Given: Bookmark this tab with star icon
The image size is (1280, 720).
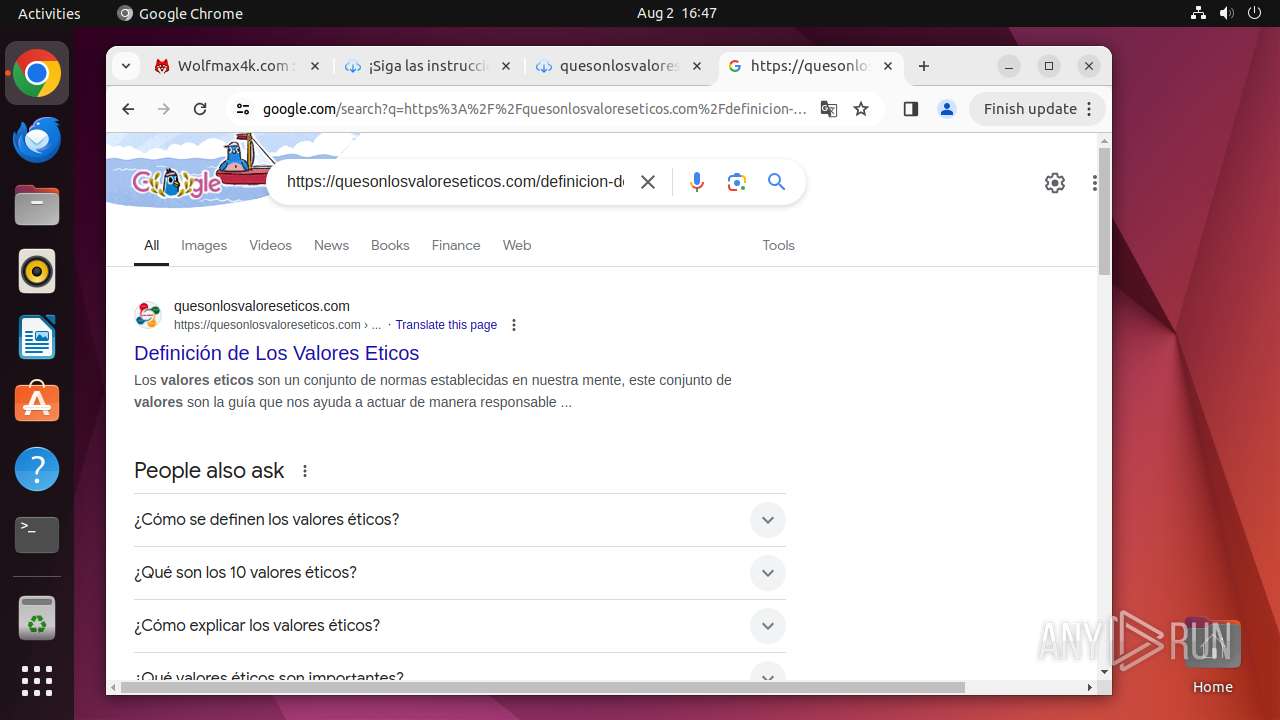Looking at the screenshot, I should point(861,109).
